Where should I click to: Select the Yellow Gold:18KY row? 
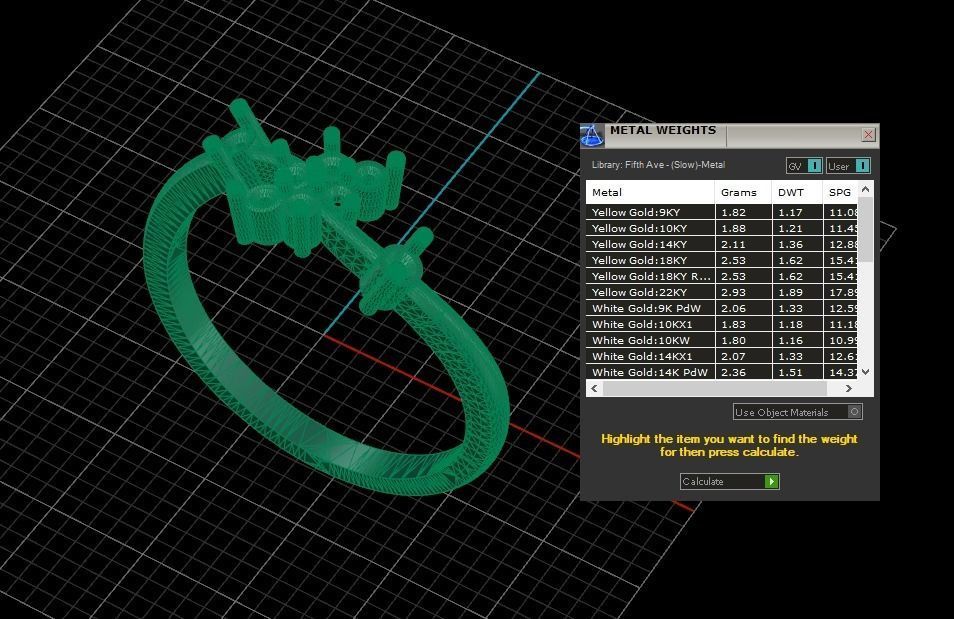[722, 260]
